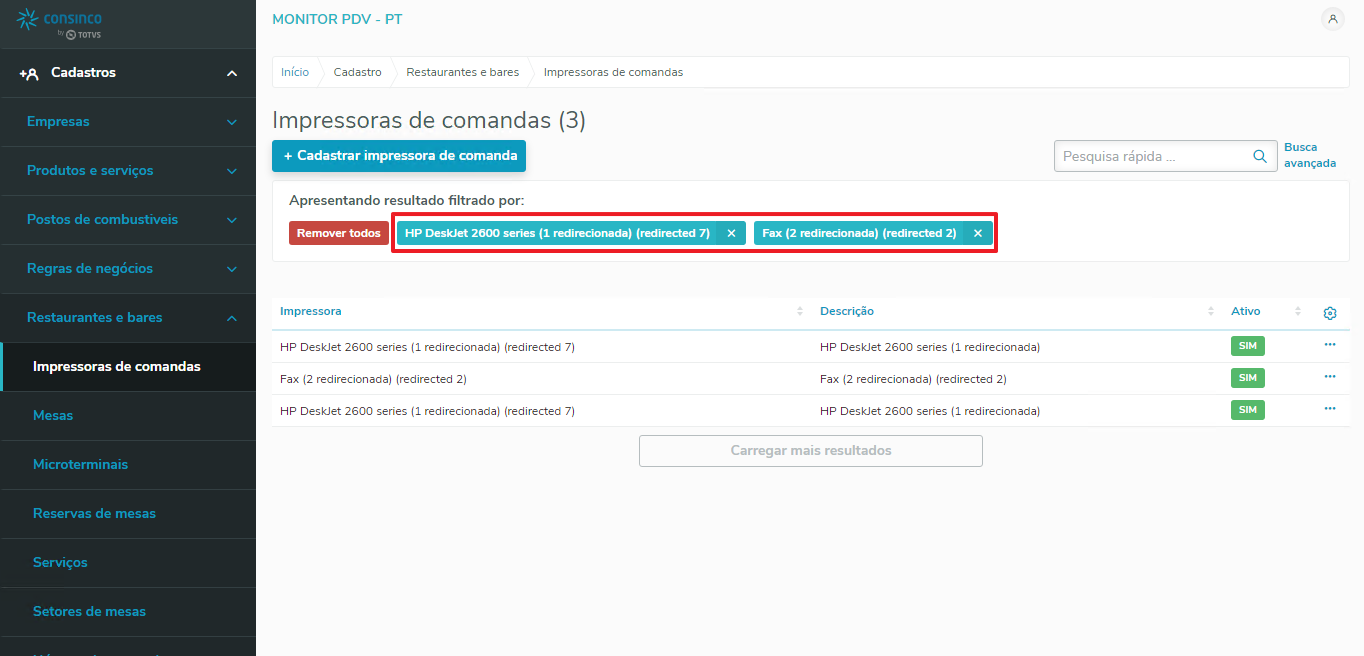This screenshot has height=656, width=1364.
Task: Click HP DeskJet 2600 filter tag label
Action: [557, 233]
